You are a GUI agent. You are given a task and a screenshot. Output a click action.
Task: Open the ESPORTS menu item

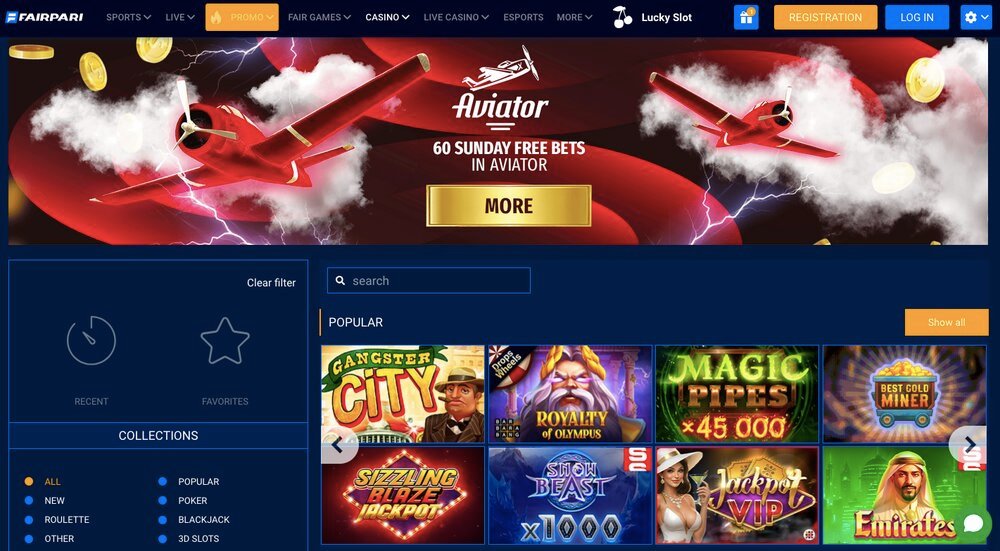pos(523,17)
